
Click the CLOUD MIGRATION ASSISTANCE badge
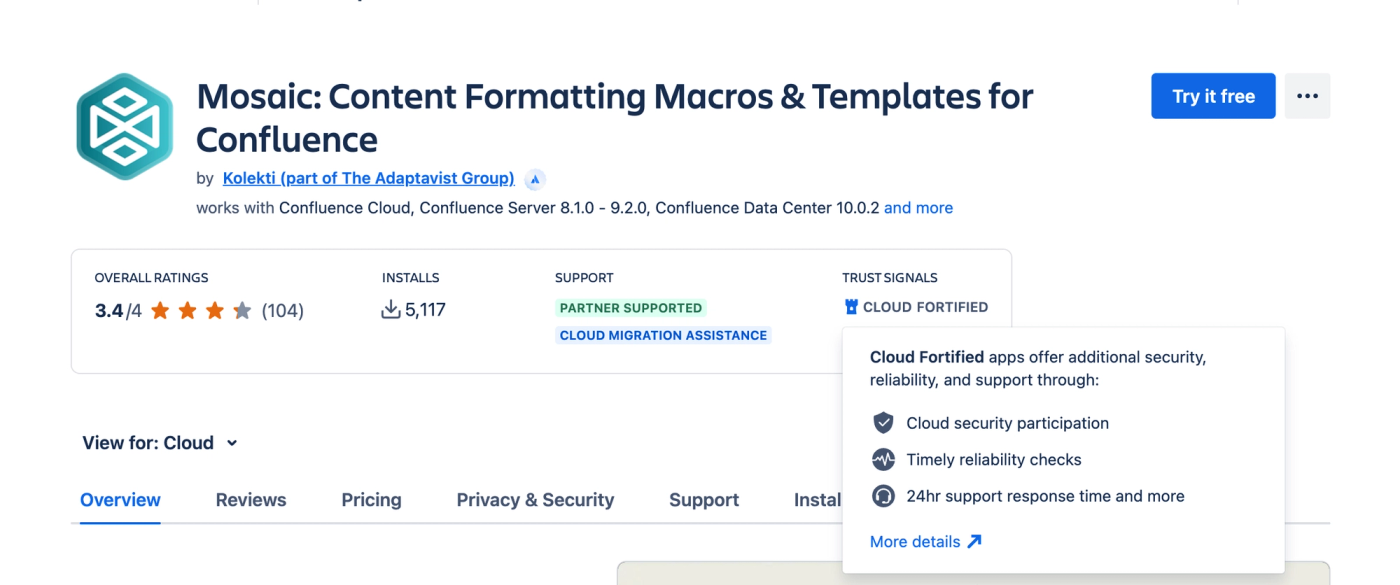[664, 335]
